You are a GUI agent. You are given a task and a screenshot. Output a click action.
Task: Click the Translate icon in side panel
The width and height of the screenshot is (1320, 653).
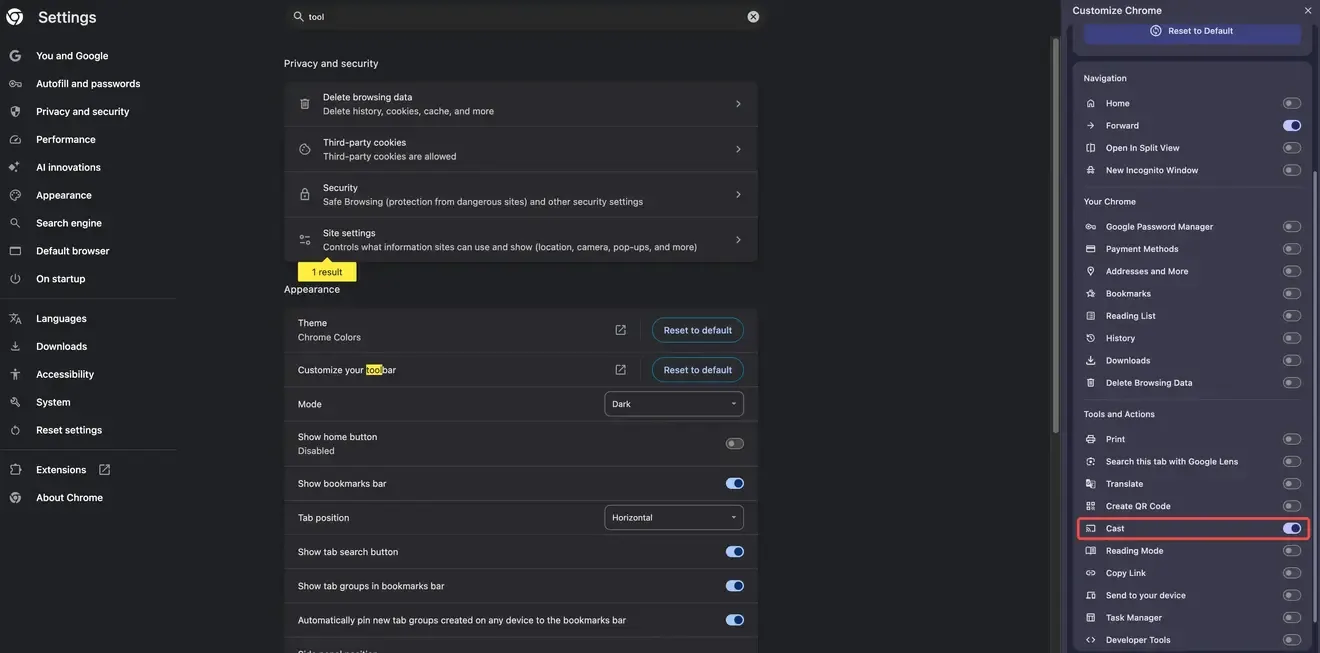tap(1091, 484)
